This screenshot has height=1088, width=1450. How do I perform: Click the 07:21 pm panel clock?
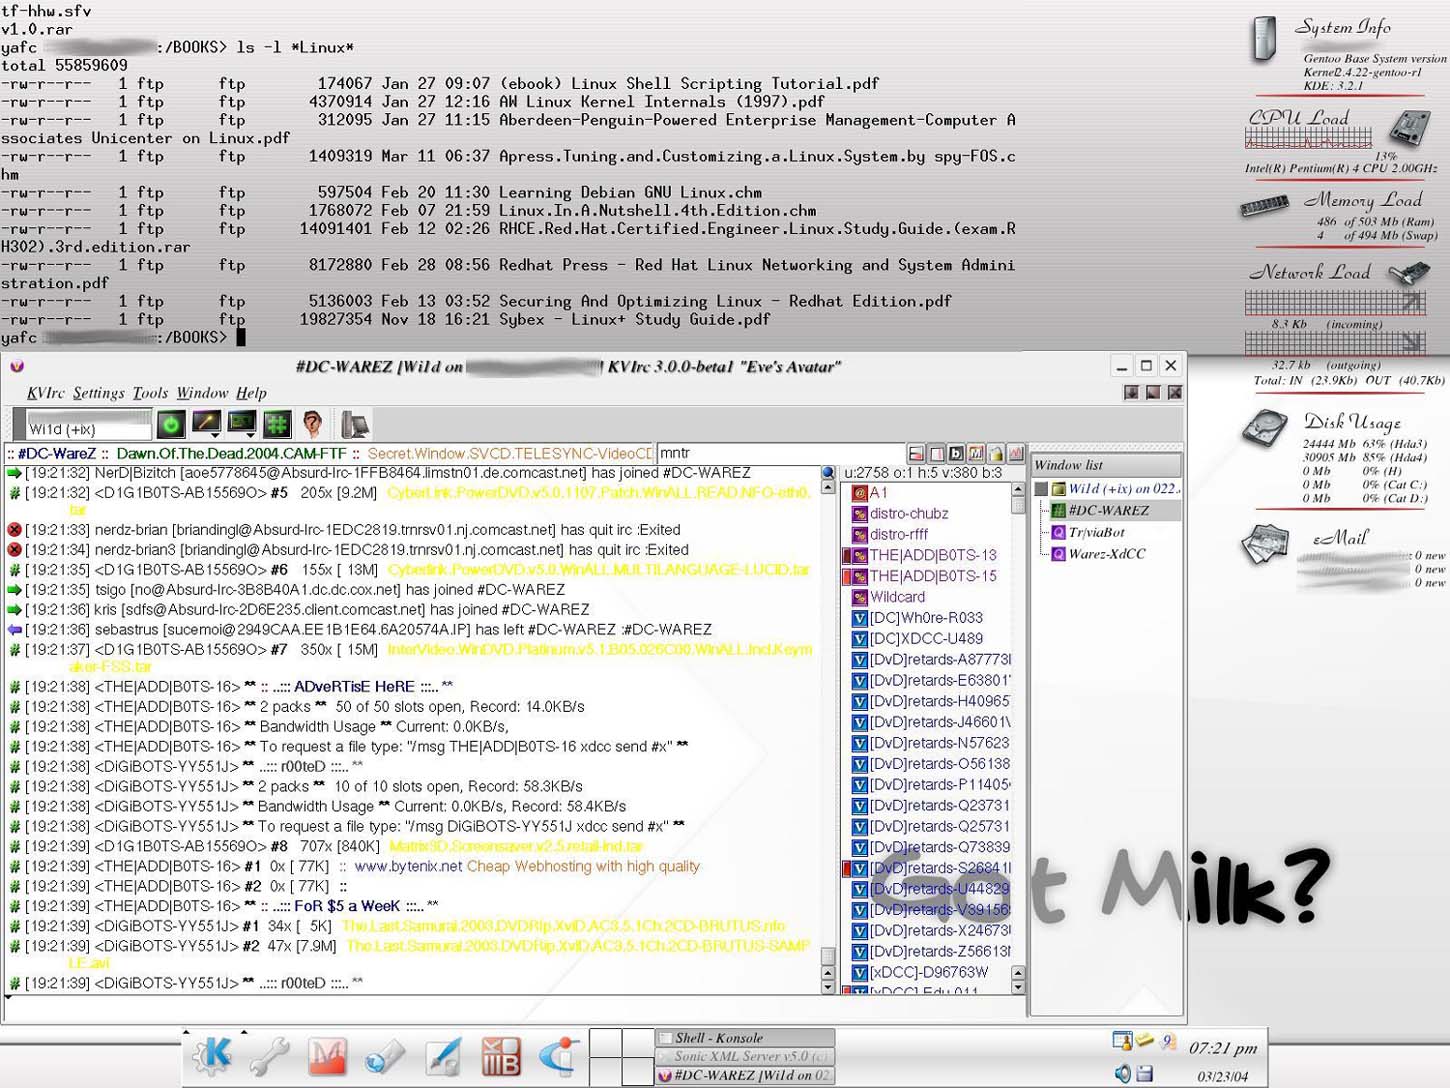pos(1222,1048)
